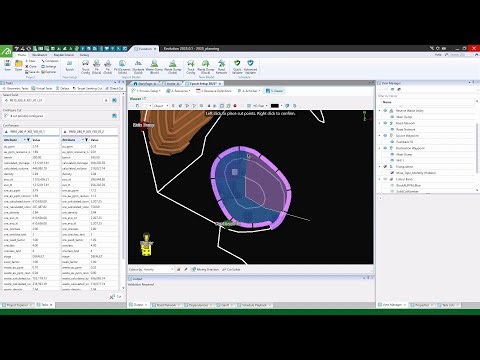This screenshot has width=480, height=360.
Task: Click the Direct Cut task button
Action: [114, 88]
